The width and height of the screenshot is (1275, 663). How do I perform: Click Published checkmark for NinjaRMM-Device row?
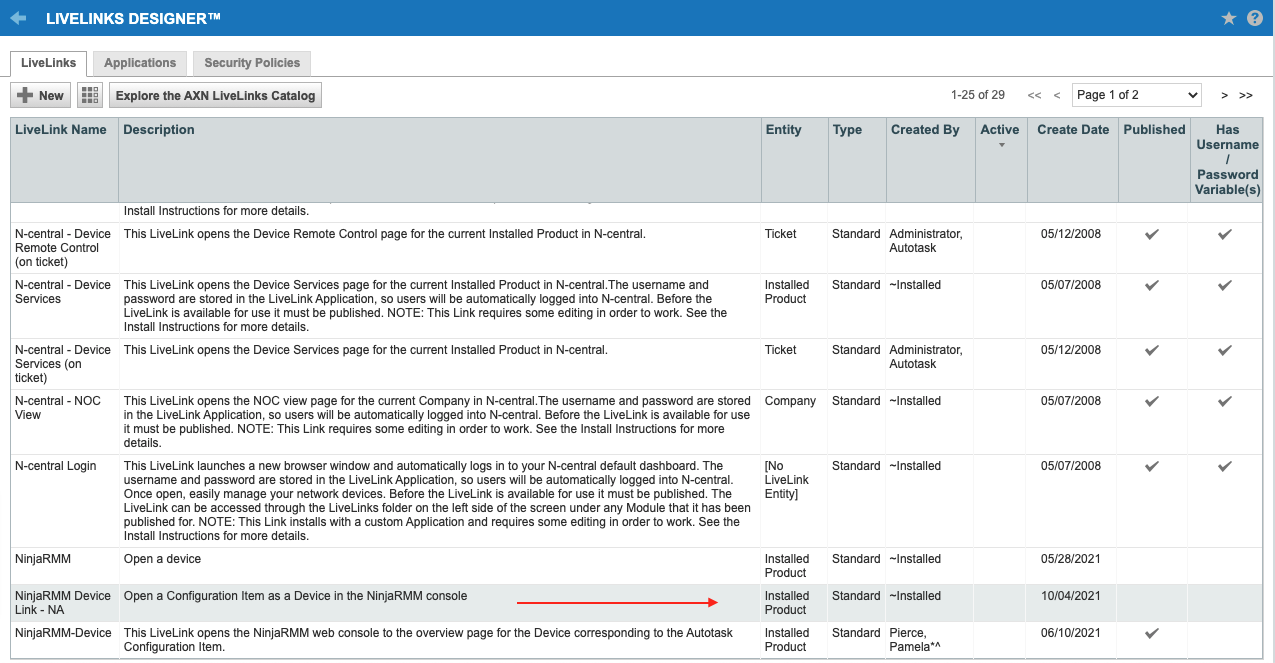[1152, 633]
